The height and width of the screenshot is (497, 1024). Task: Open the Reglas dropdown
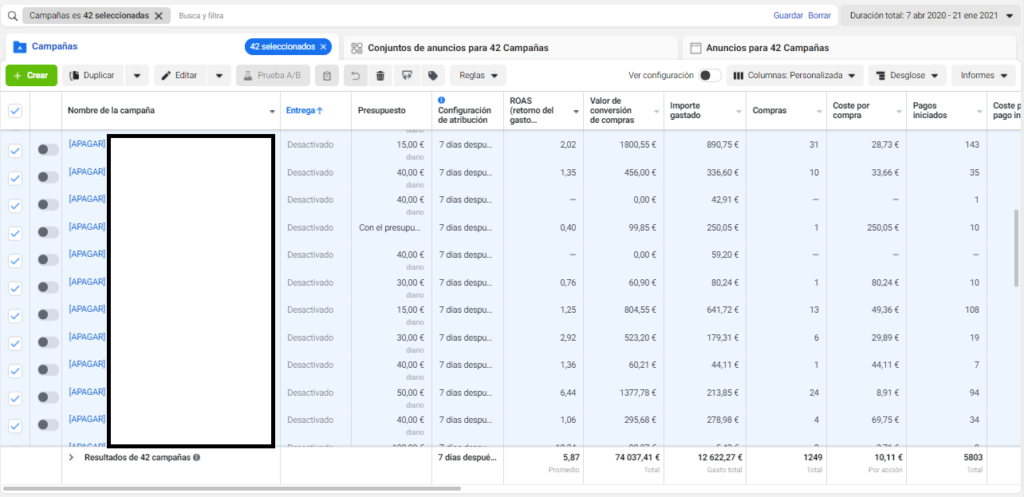tap(478, 76)
